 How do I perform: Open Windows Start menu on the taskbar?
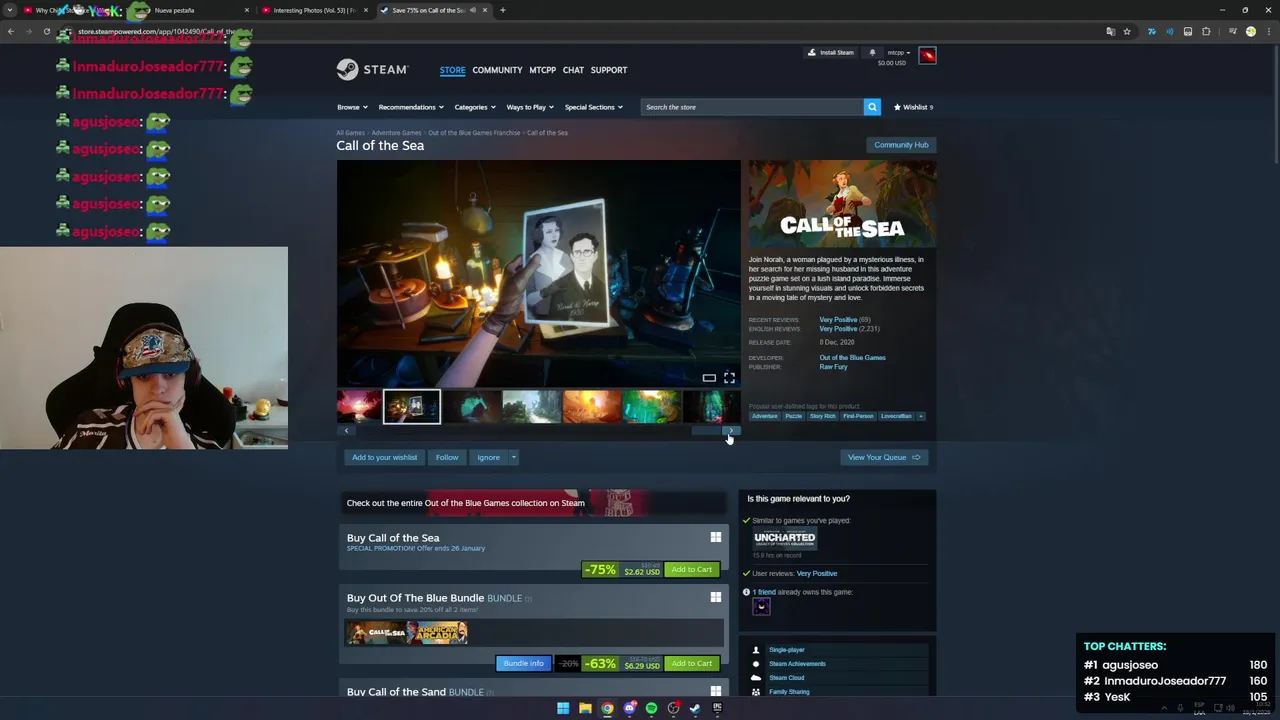[563, 708]
